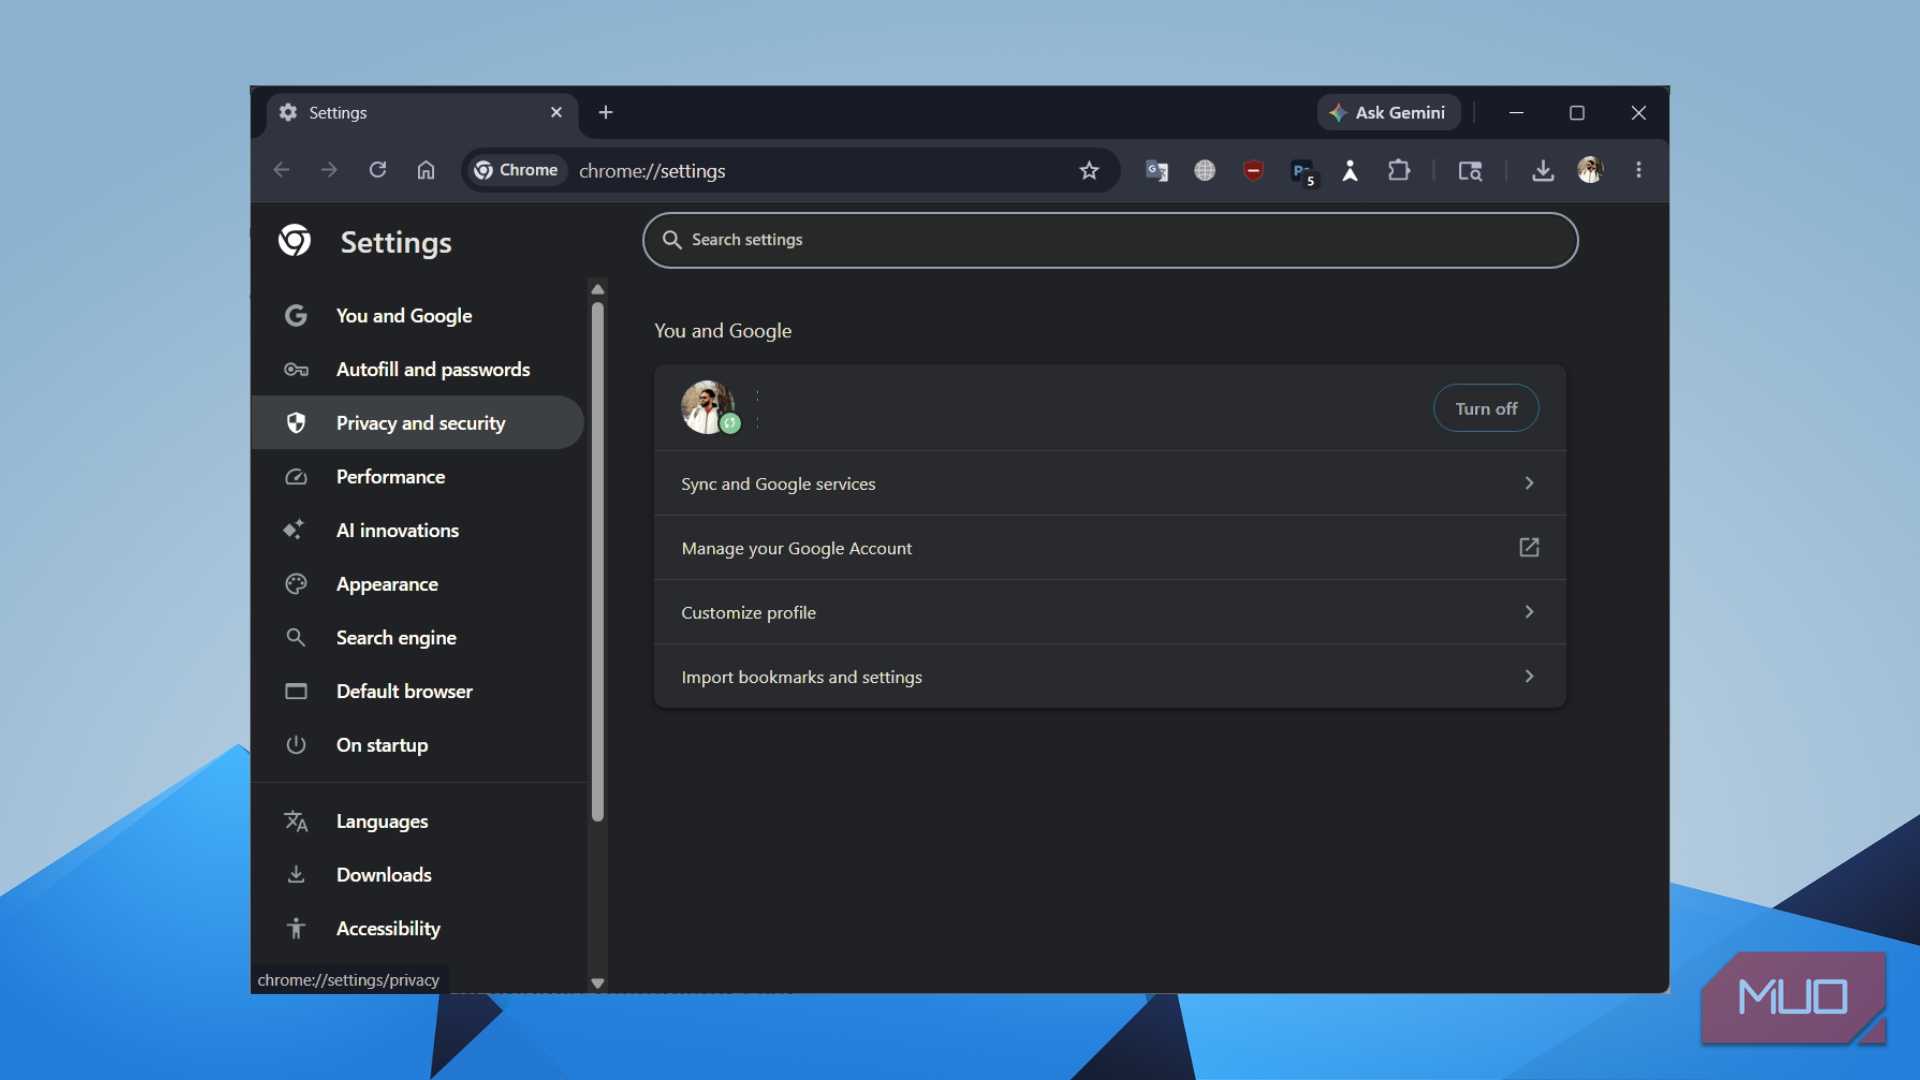Click sidebar scrollbar up arrow
Viewport: 1920px width, 1080px height.
point(598,289)
